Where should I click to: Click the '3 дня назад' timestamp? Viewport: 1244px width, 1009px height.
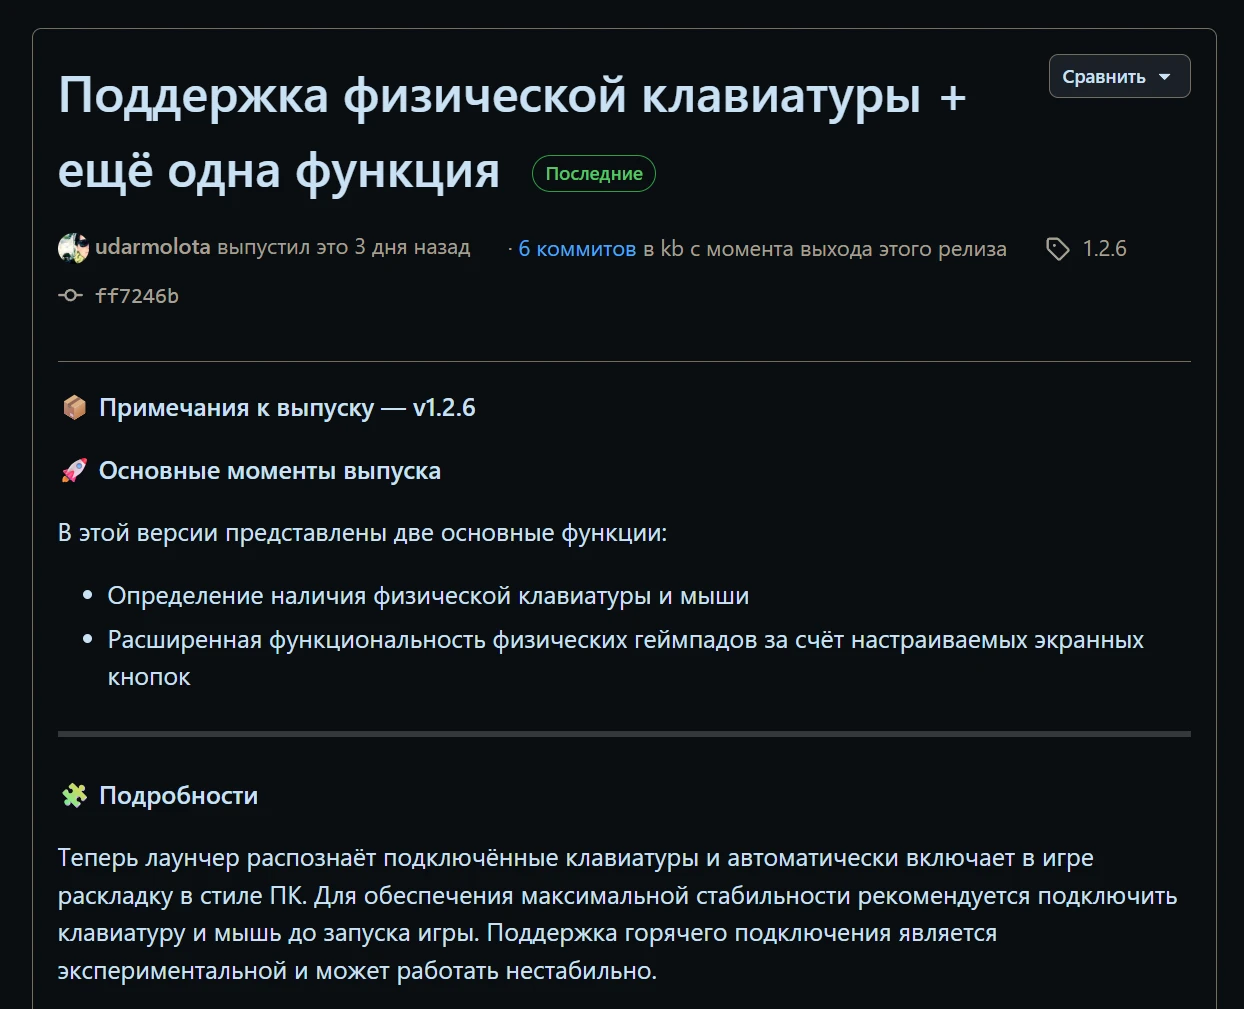(x=412, y=248)
